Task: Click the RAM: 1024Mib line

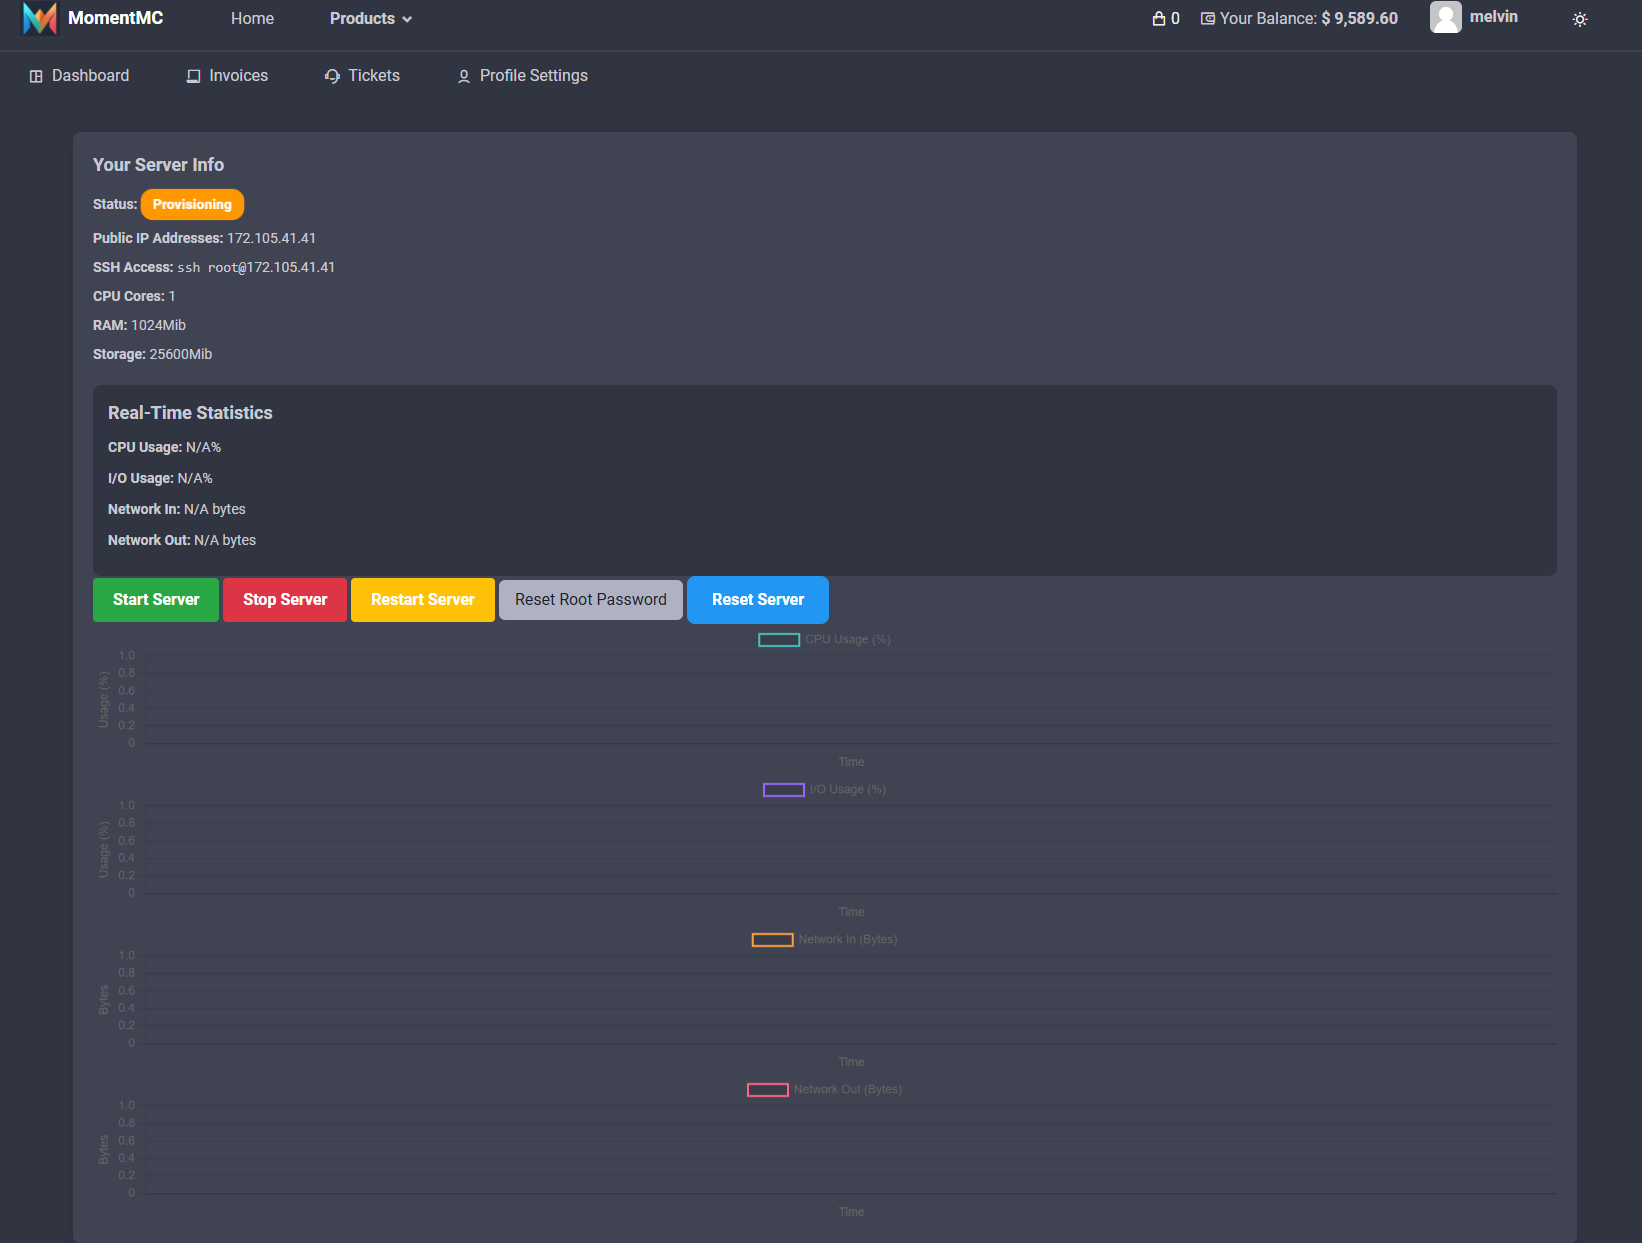Action: (x=139, y=325)
